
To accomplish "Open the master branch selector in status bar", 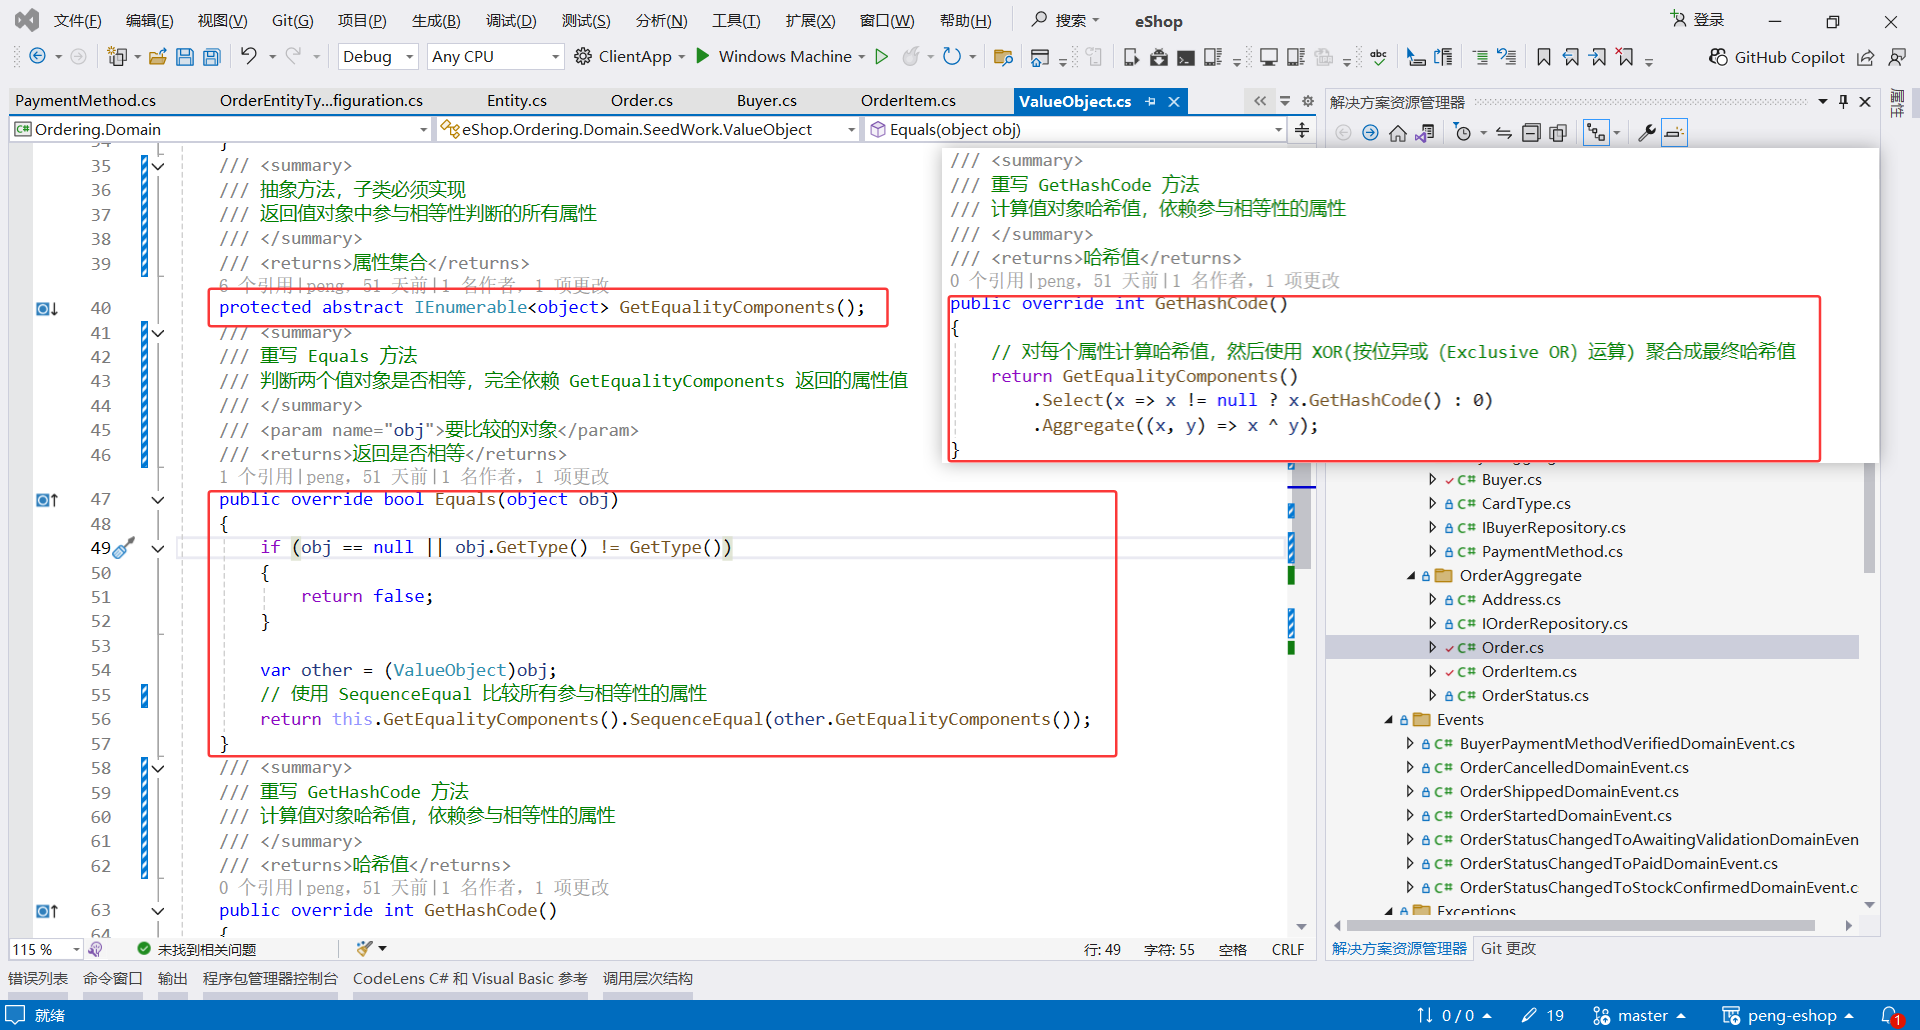I will [1640, 1015].
